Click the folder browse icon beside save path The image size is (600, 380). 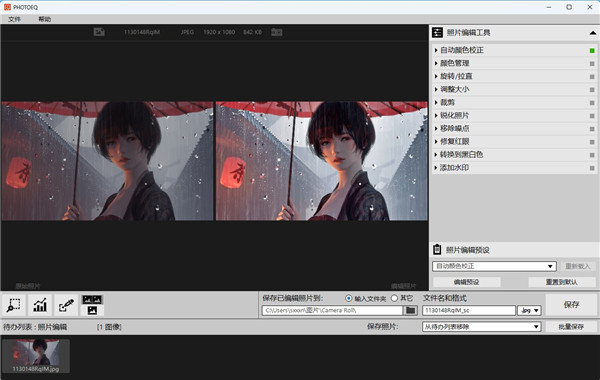[410, 310]
